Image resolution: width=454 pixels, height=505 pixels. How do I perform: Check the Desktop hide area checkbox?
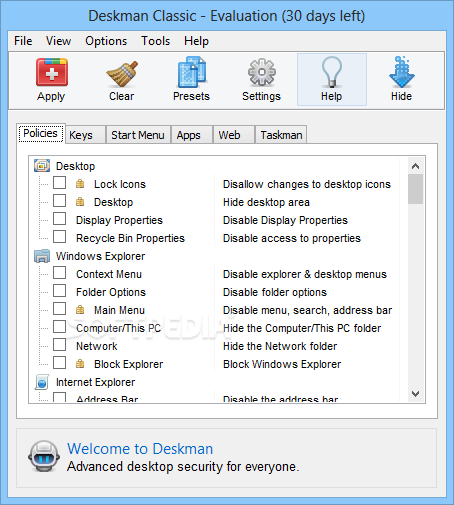tap(59, 201)
